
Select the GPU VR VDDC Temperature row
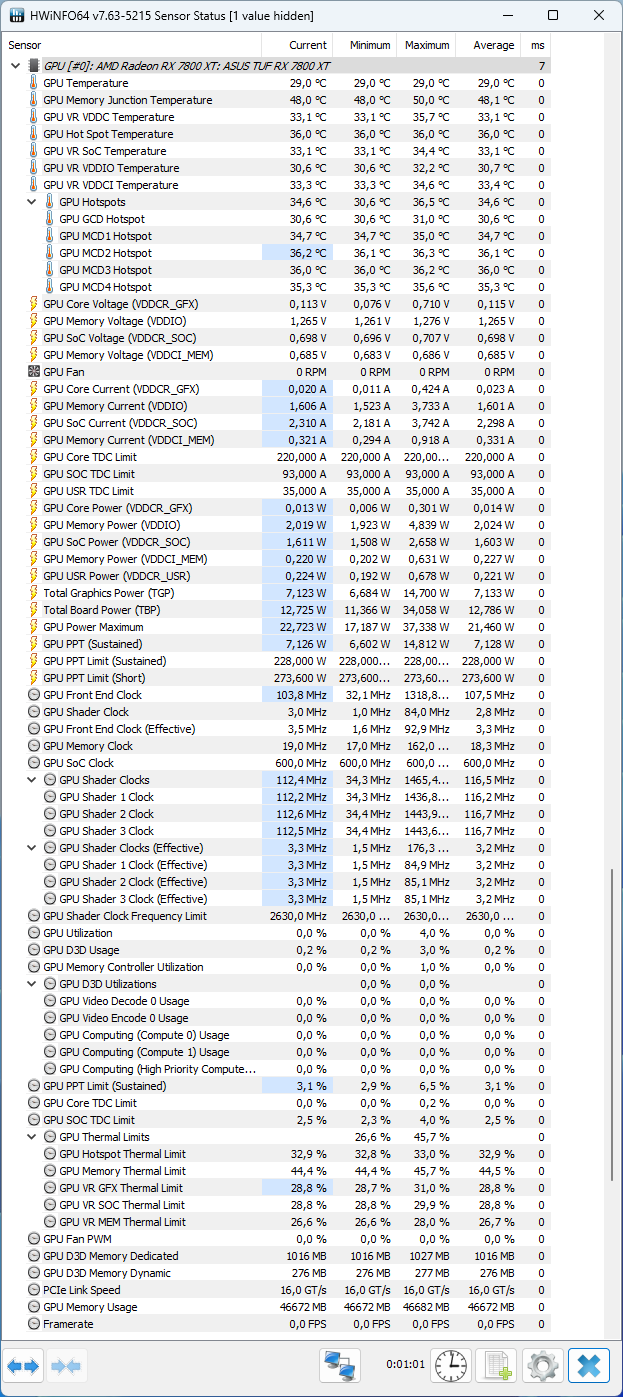[276, 117]
